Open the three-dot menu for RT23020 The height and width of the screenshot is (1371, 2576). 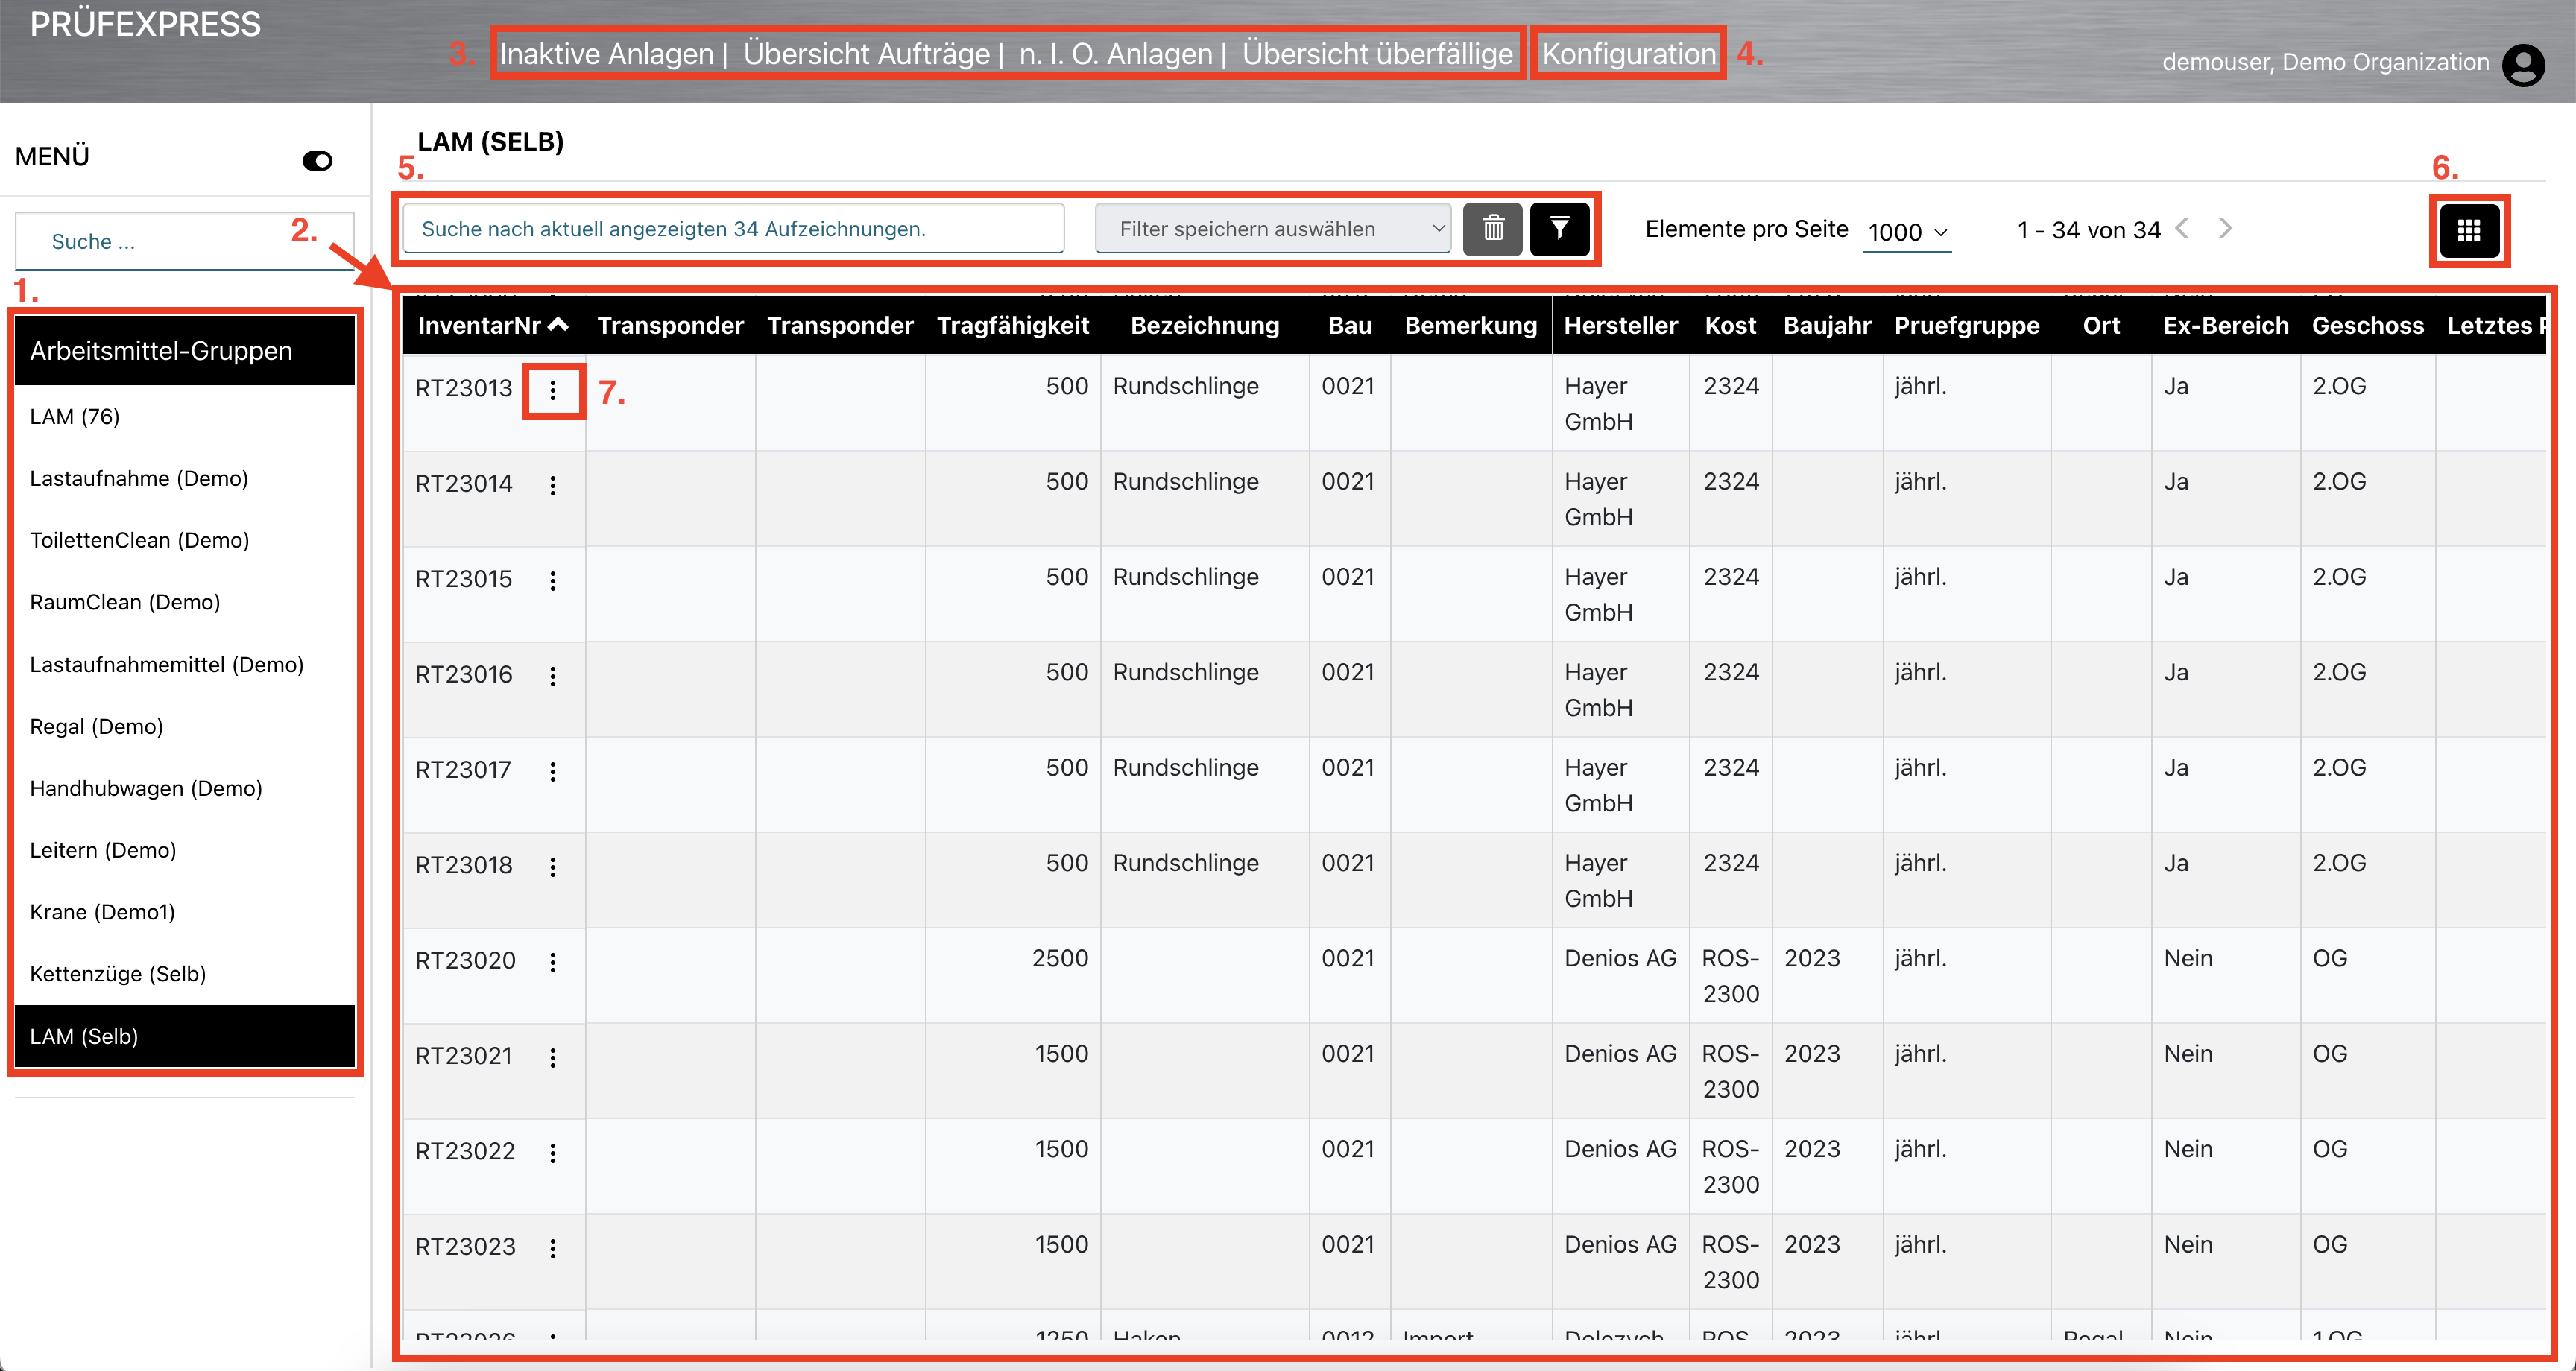553,963
